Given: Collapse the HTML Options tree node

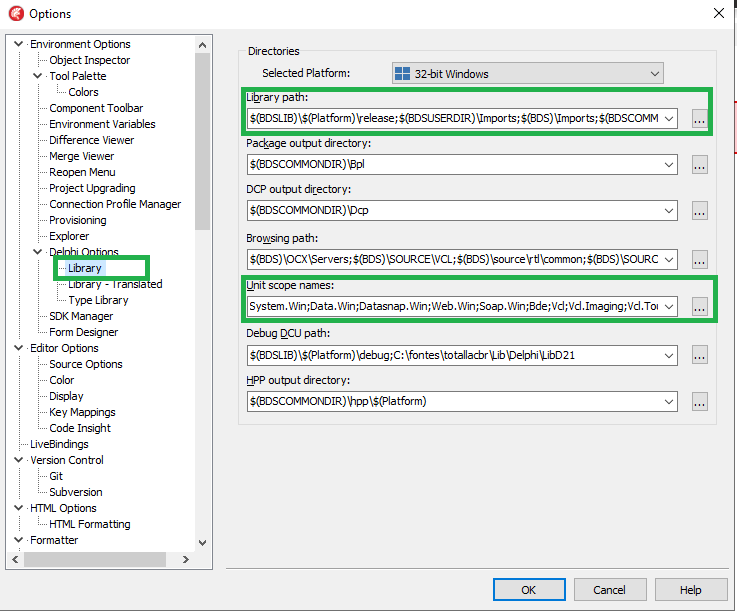Looking at the screenshot, I should tap(18, 508).
